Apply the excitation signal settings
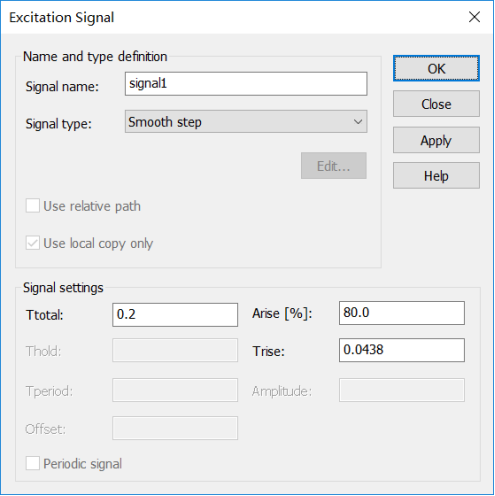Screen dimensions: 495x496 click(x=436, y=140)
